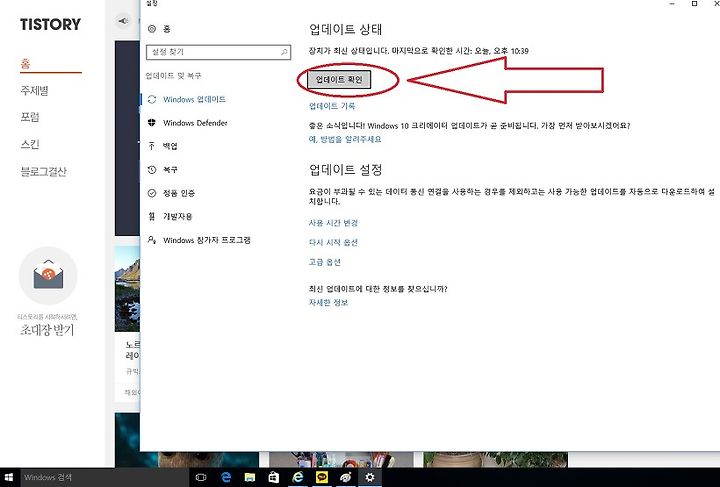Click the TISTORY logo

[x=51, y=24]
